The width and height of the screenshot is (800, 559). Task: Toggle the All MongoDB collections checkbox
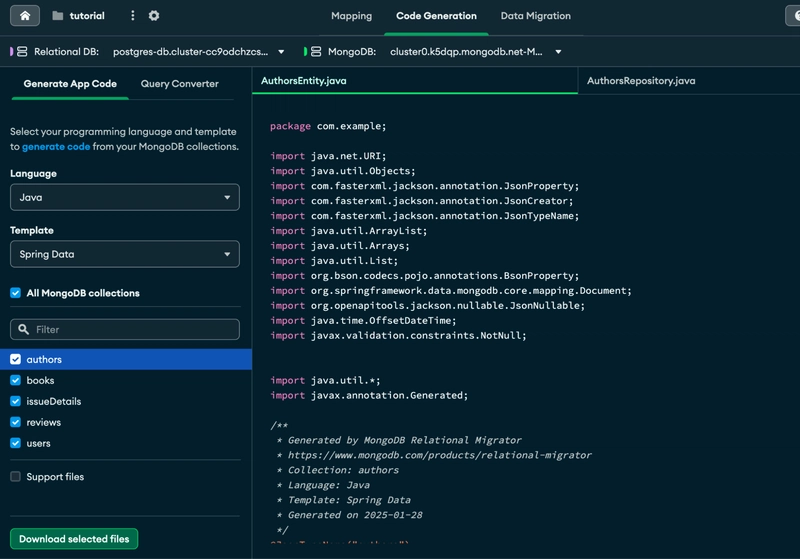click(15, 293)
